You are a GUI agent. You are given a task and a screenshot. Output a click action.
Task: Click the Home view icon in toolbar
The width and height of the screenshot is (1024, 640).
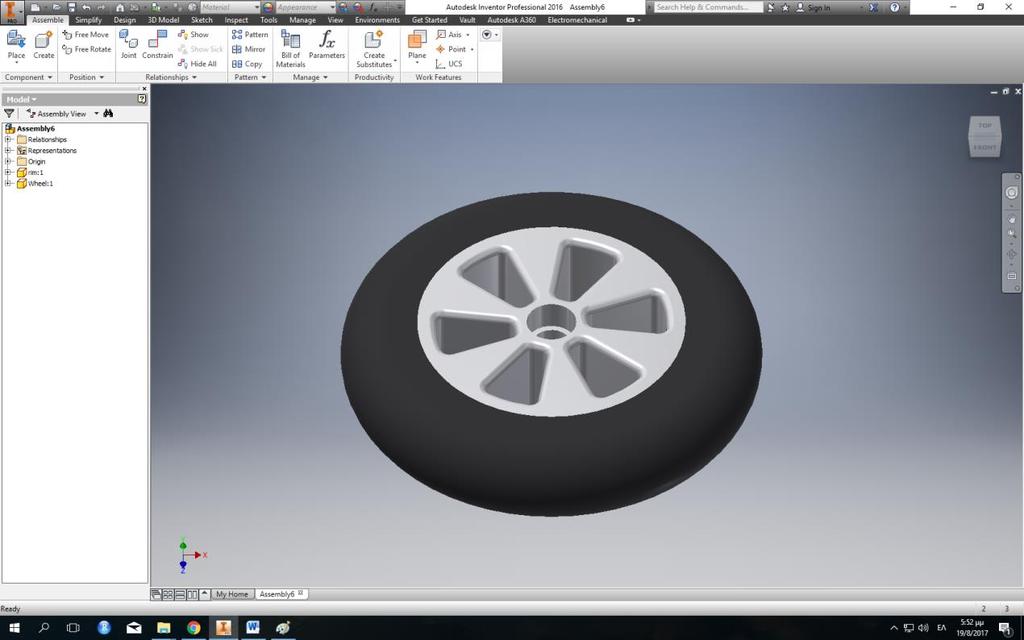pyautogui.click(x=120, y=7)
